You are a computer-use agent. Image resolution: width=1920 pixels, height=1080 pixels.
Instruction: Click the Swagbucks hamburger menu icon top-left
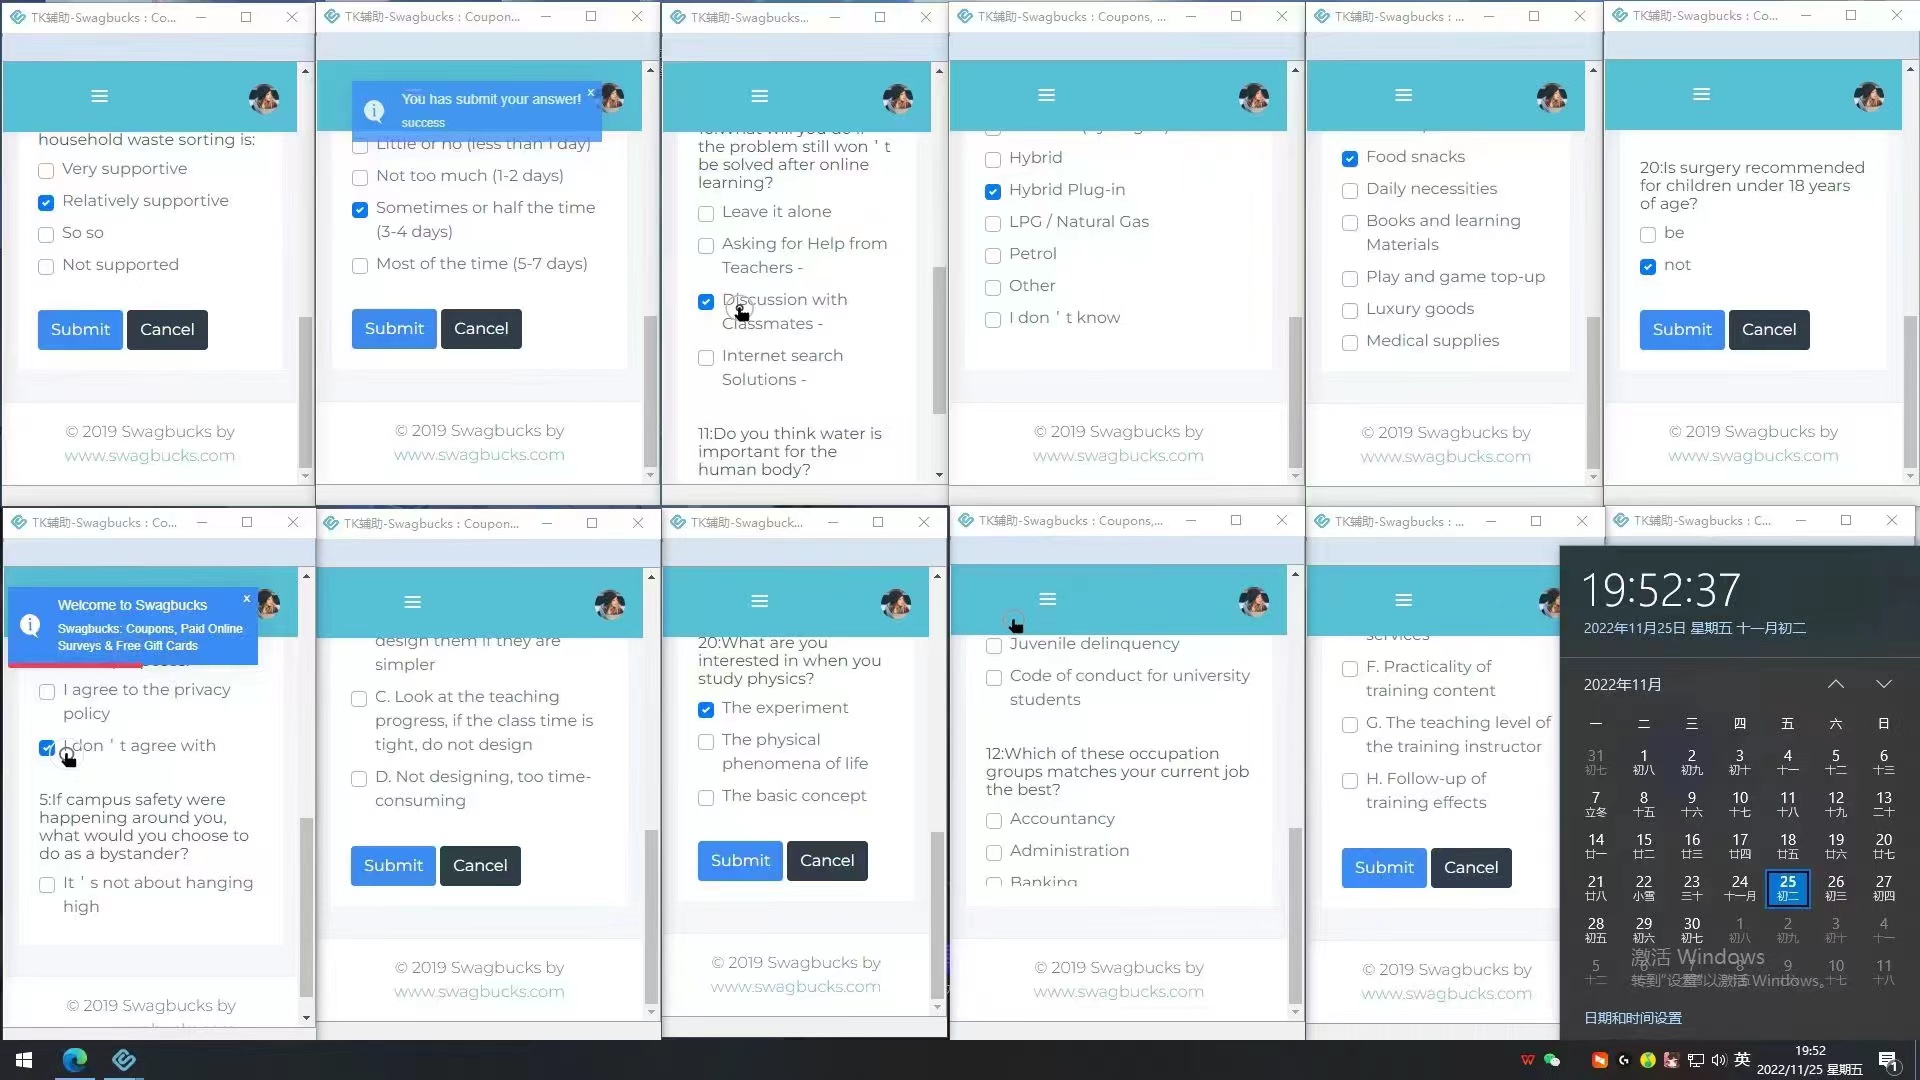100,95
